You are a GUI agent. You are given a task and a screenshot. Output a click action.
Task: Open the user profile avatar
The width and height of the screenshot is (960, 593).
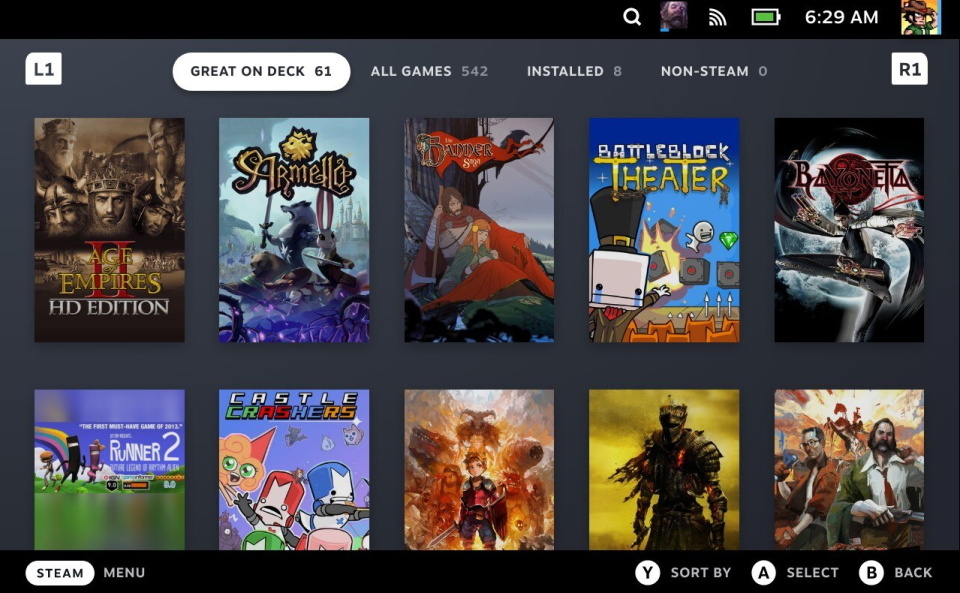tap(921, 17)
